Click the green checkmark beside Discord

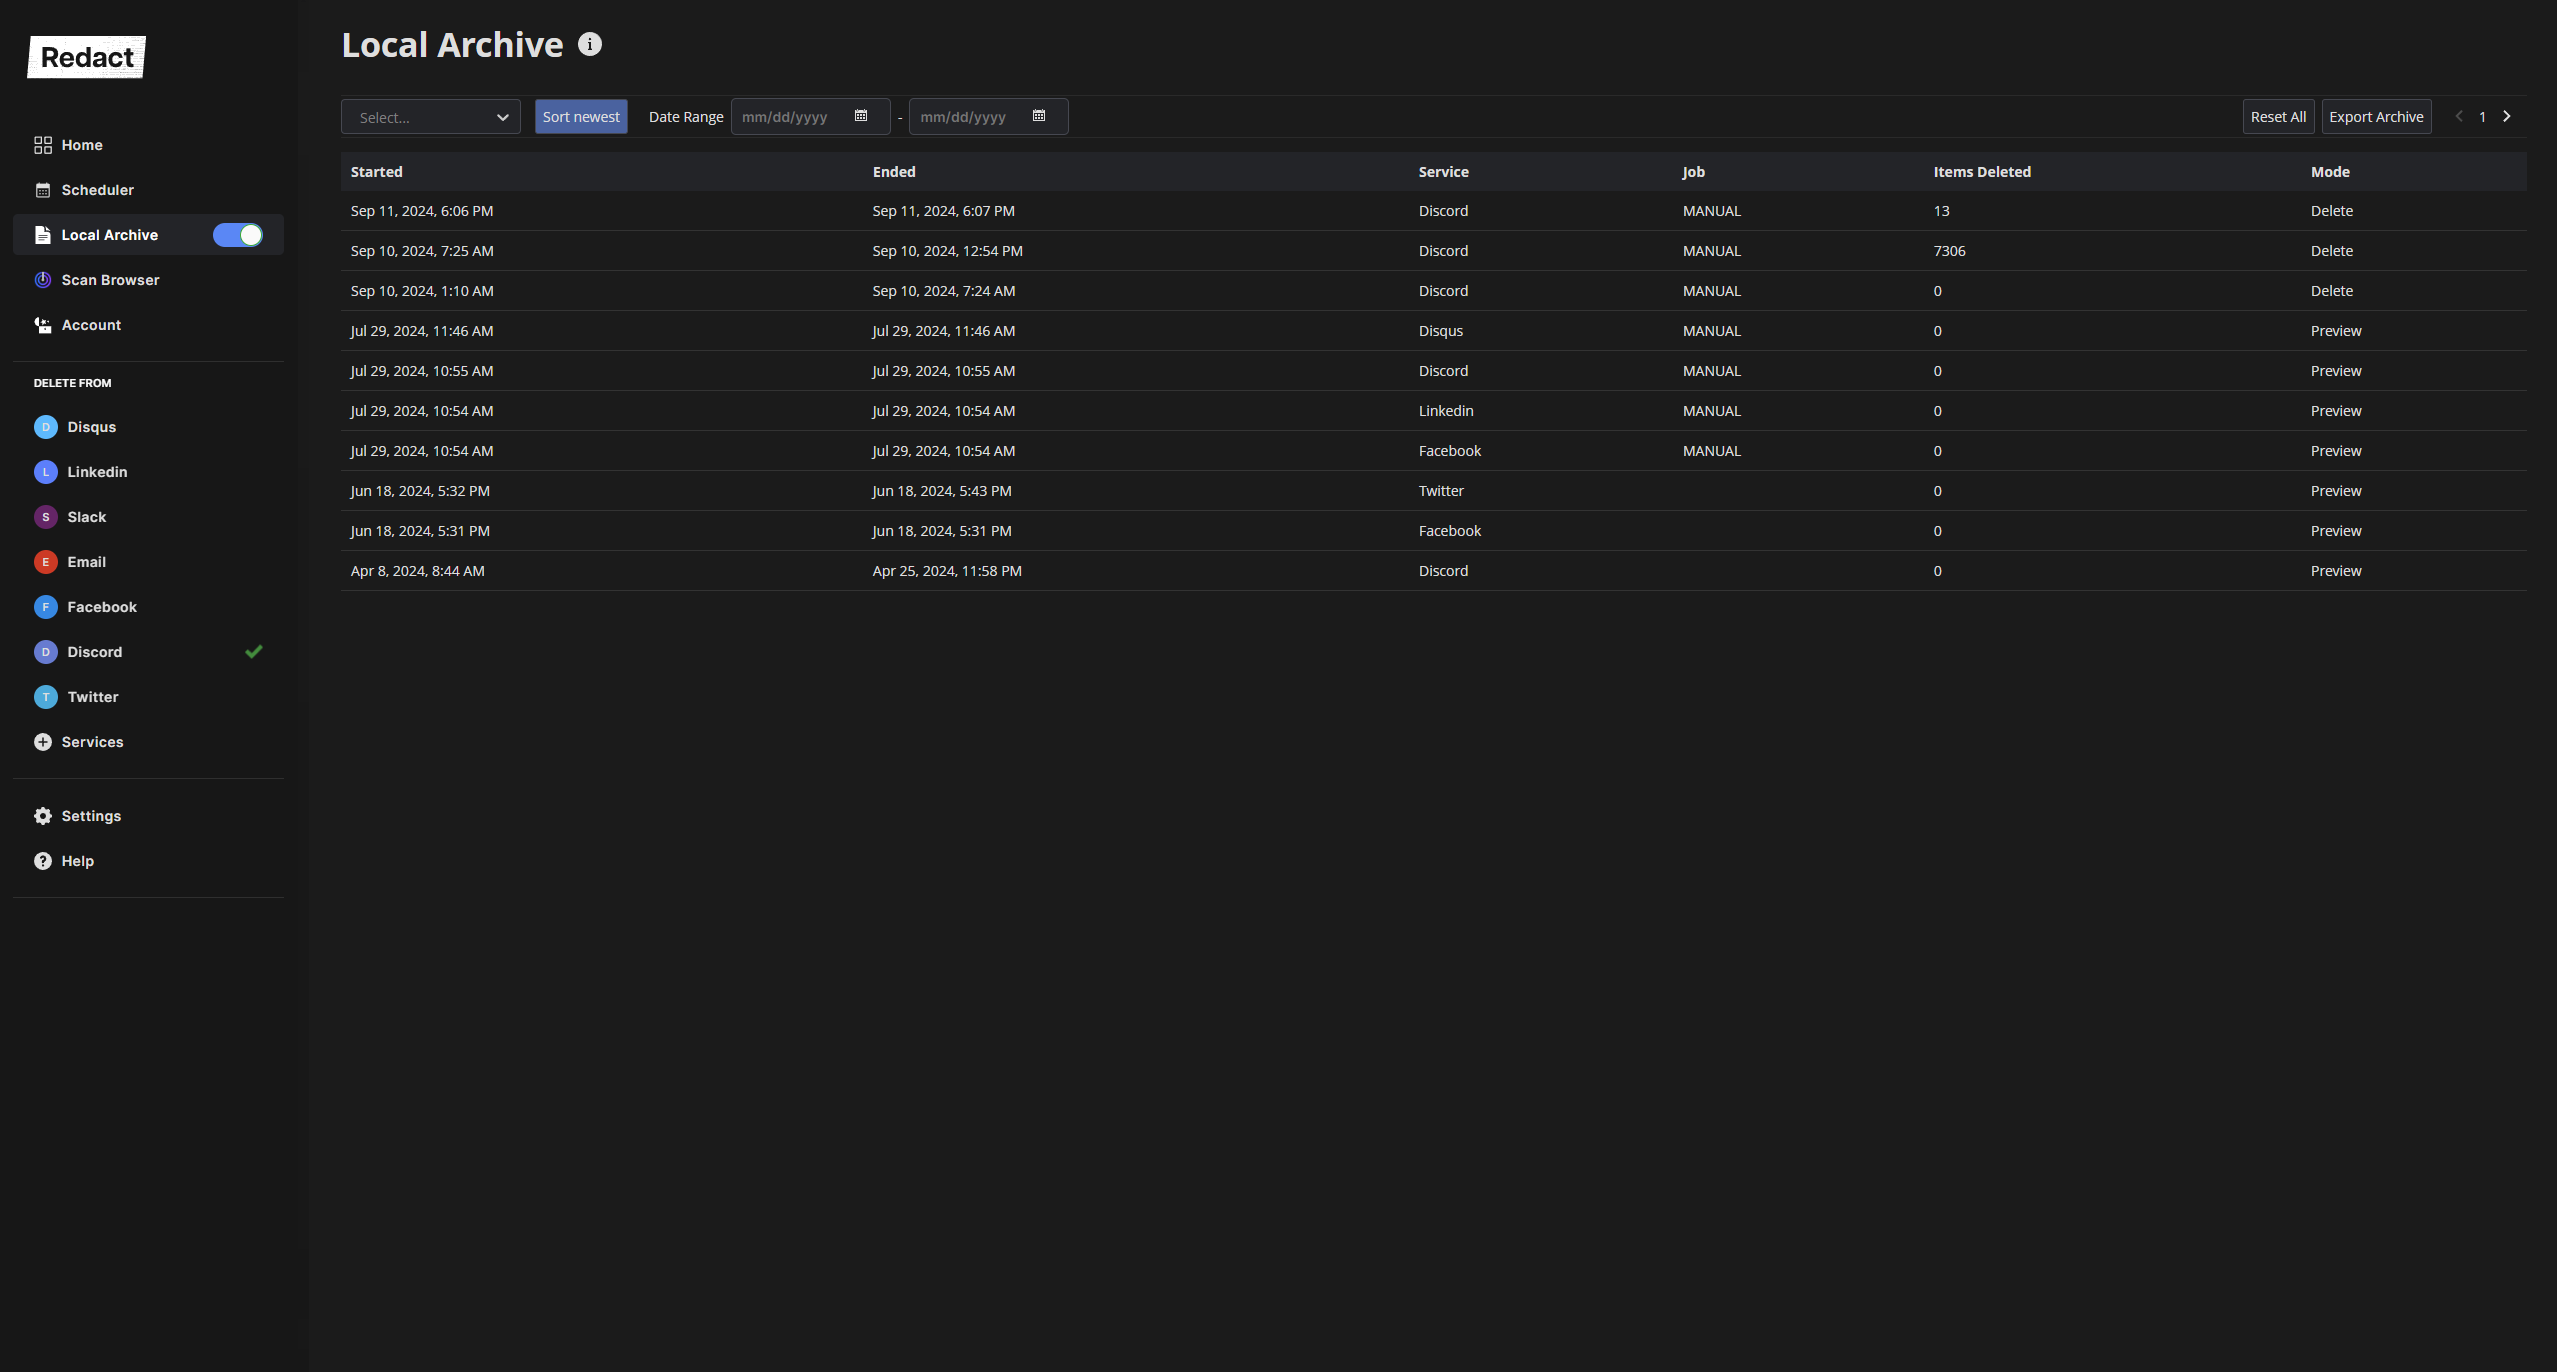tap(254, 652)
